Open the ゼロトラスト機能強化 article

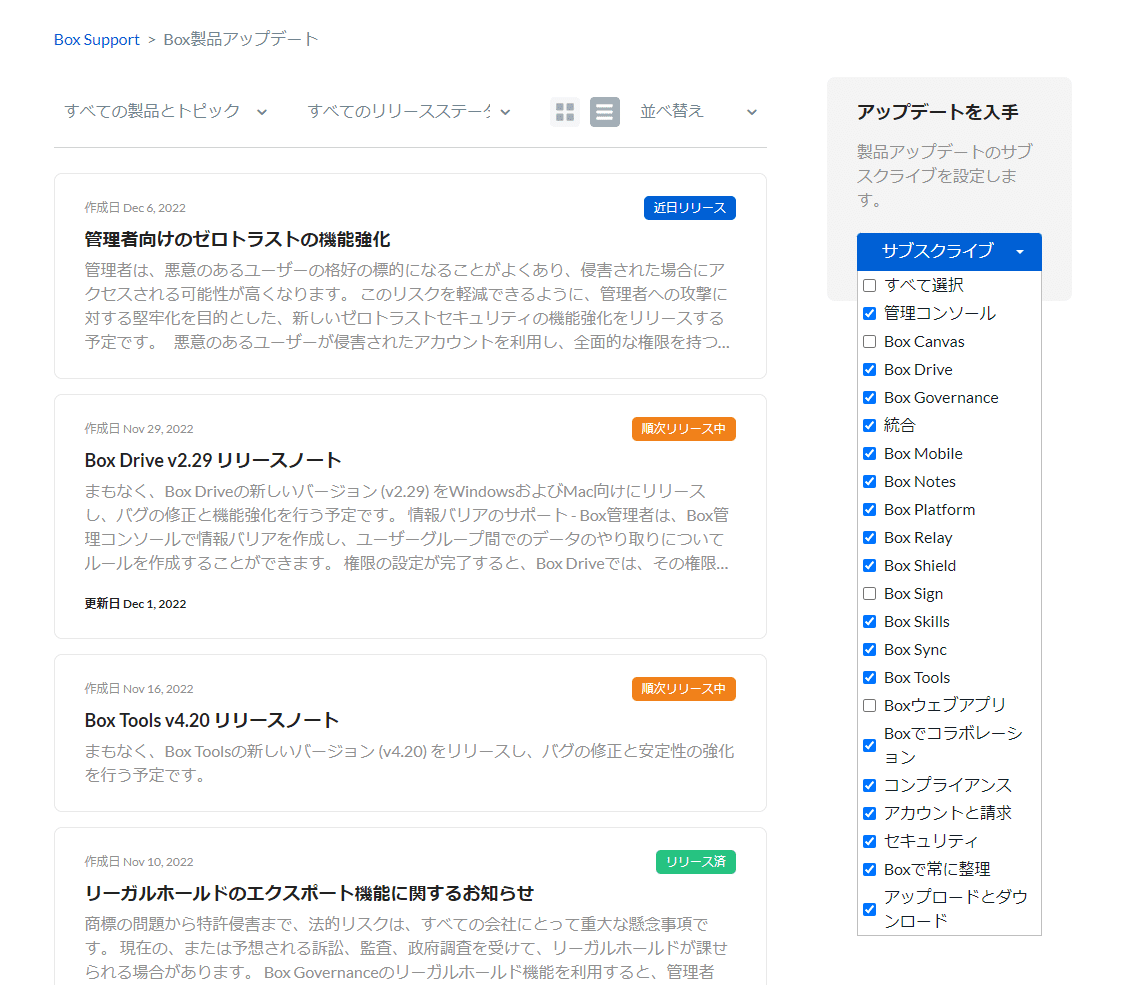point(238,239)
